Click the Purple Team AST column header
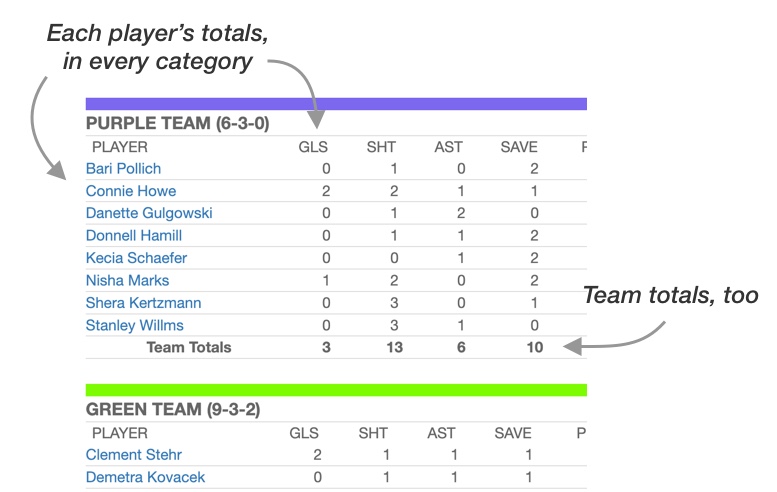The height and width of the screenshot is (492, 777). tap(448, 147)
